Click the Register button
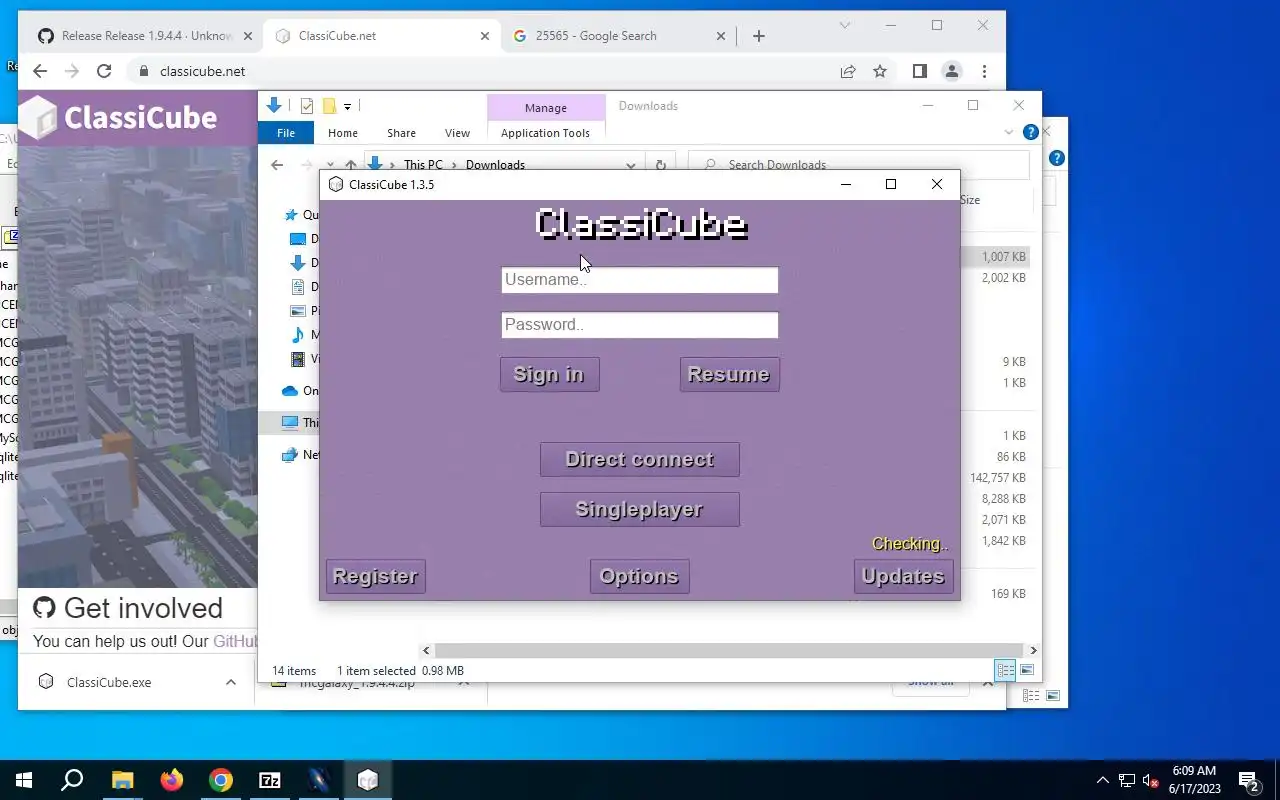Screen dimensions: 1280x800 [375, 576]
